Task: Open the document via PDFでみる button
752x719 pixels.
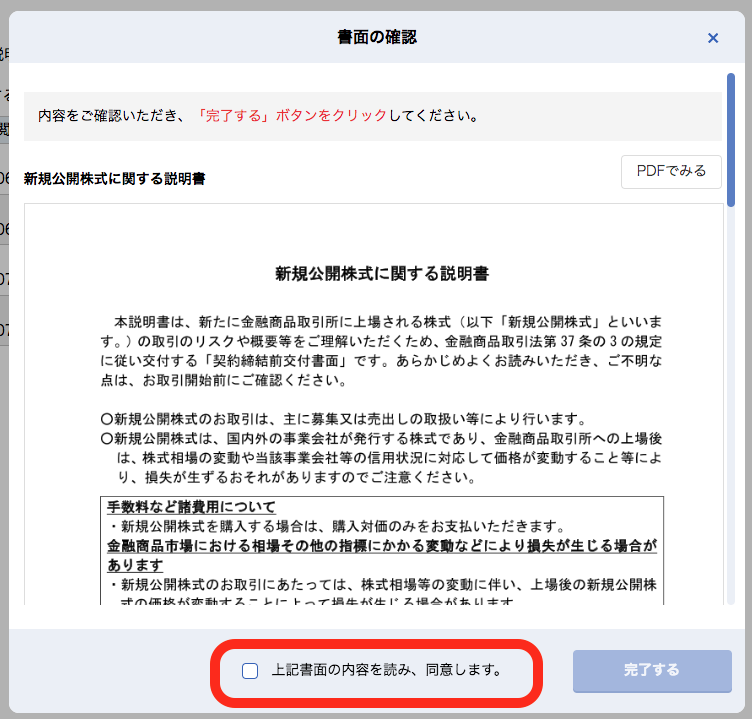Action: (671, 171)
